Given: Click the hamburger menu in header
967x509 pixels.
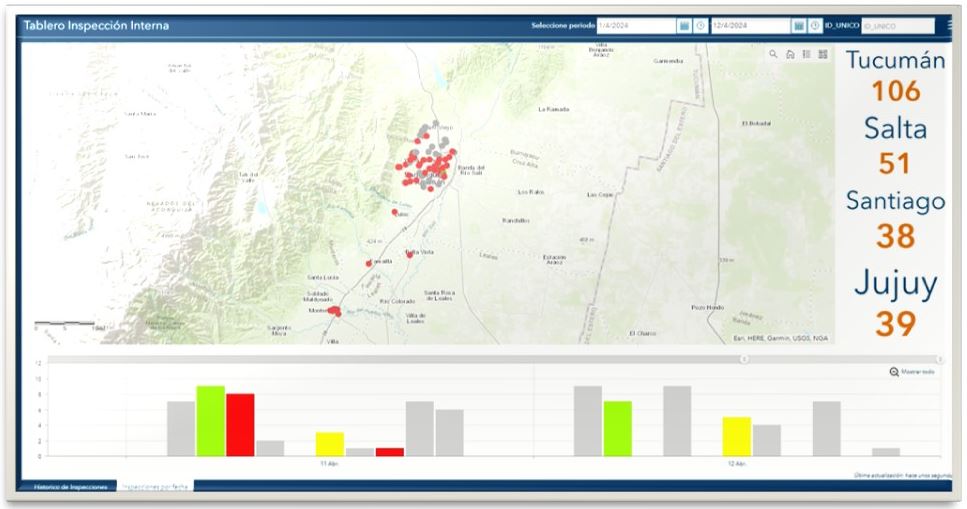Looking at the screenshot, I should pos(949,25).
